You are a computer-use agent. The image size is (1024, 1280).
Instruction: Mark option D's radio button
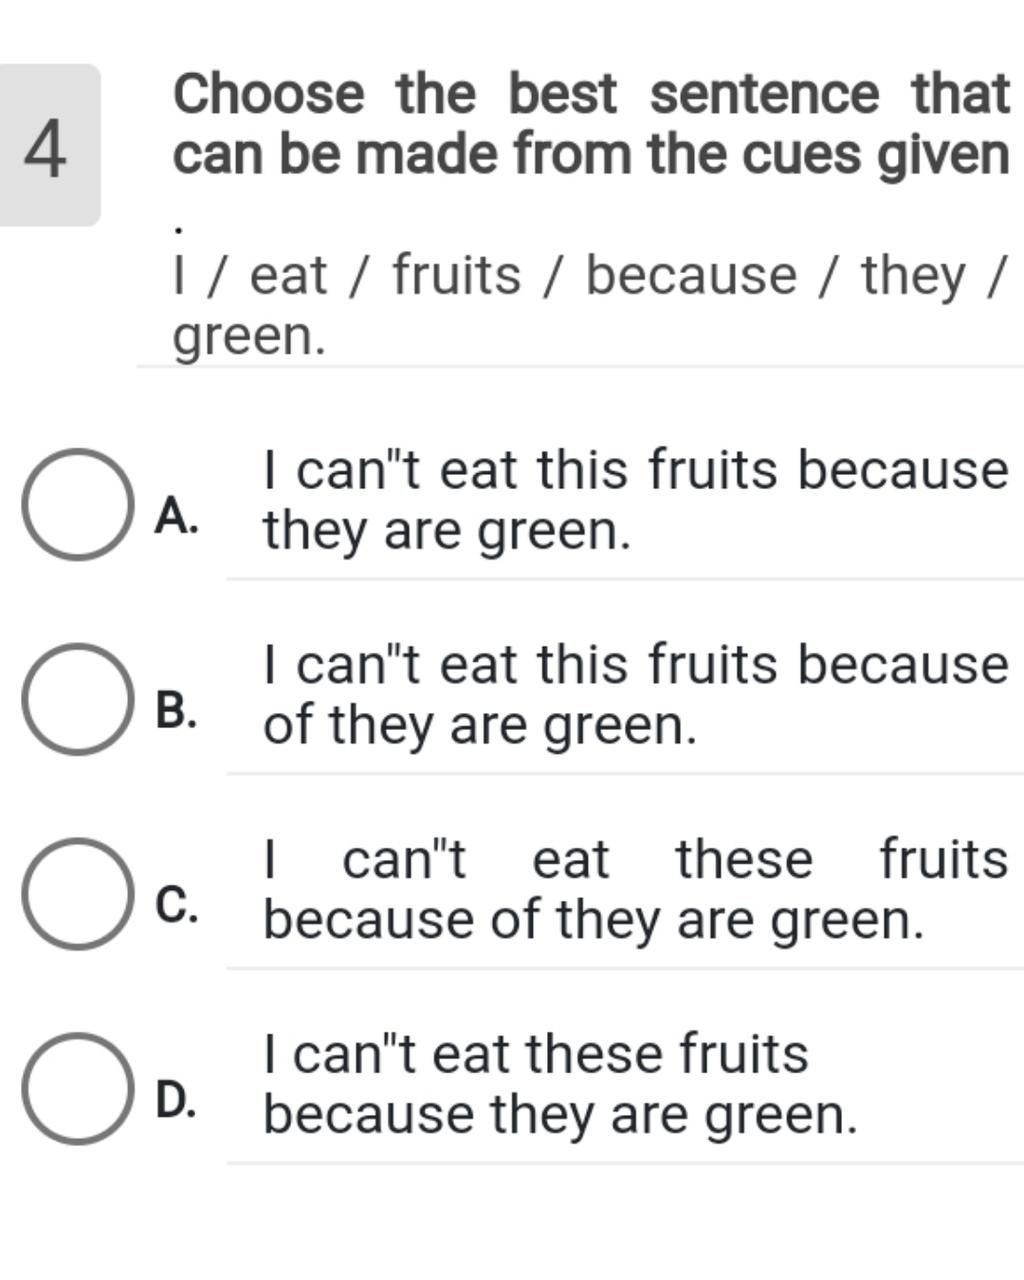(78, 1089)
